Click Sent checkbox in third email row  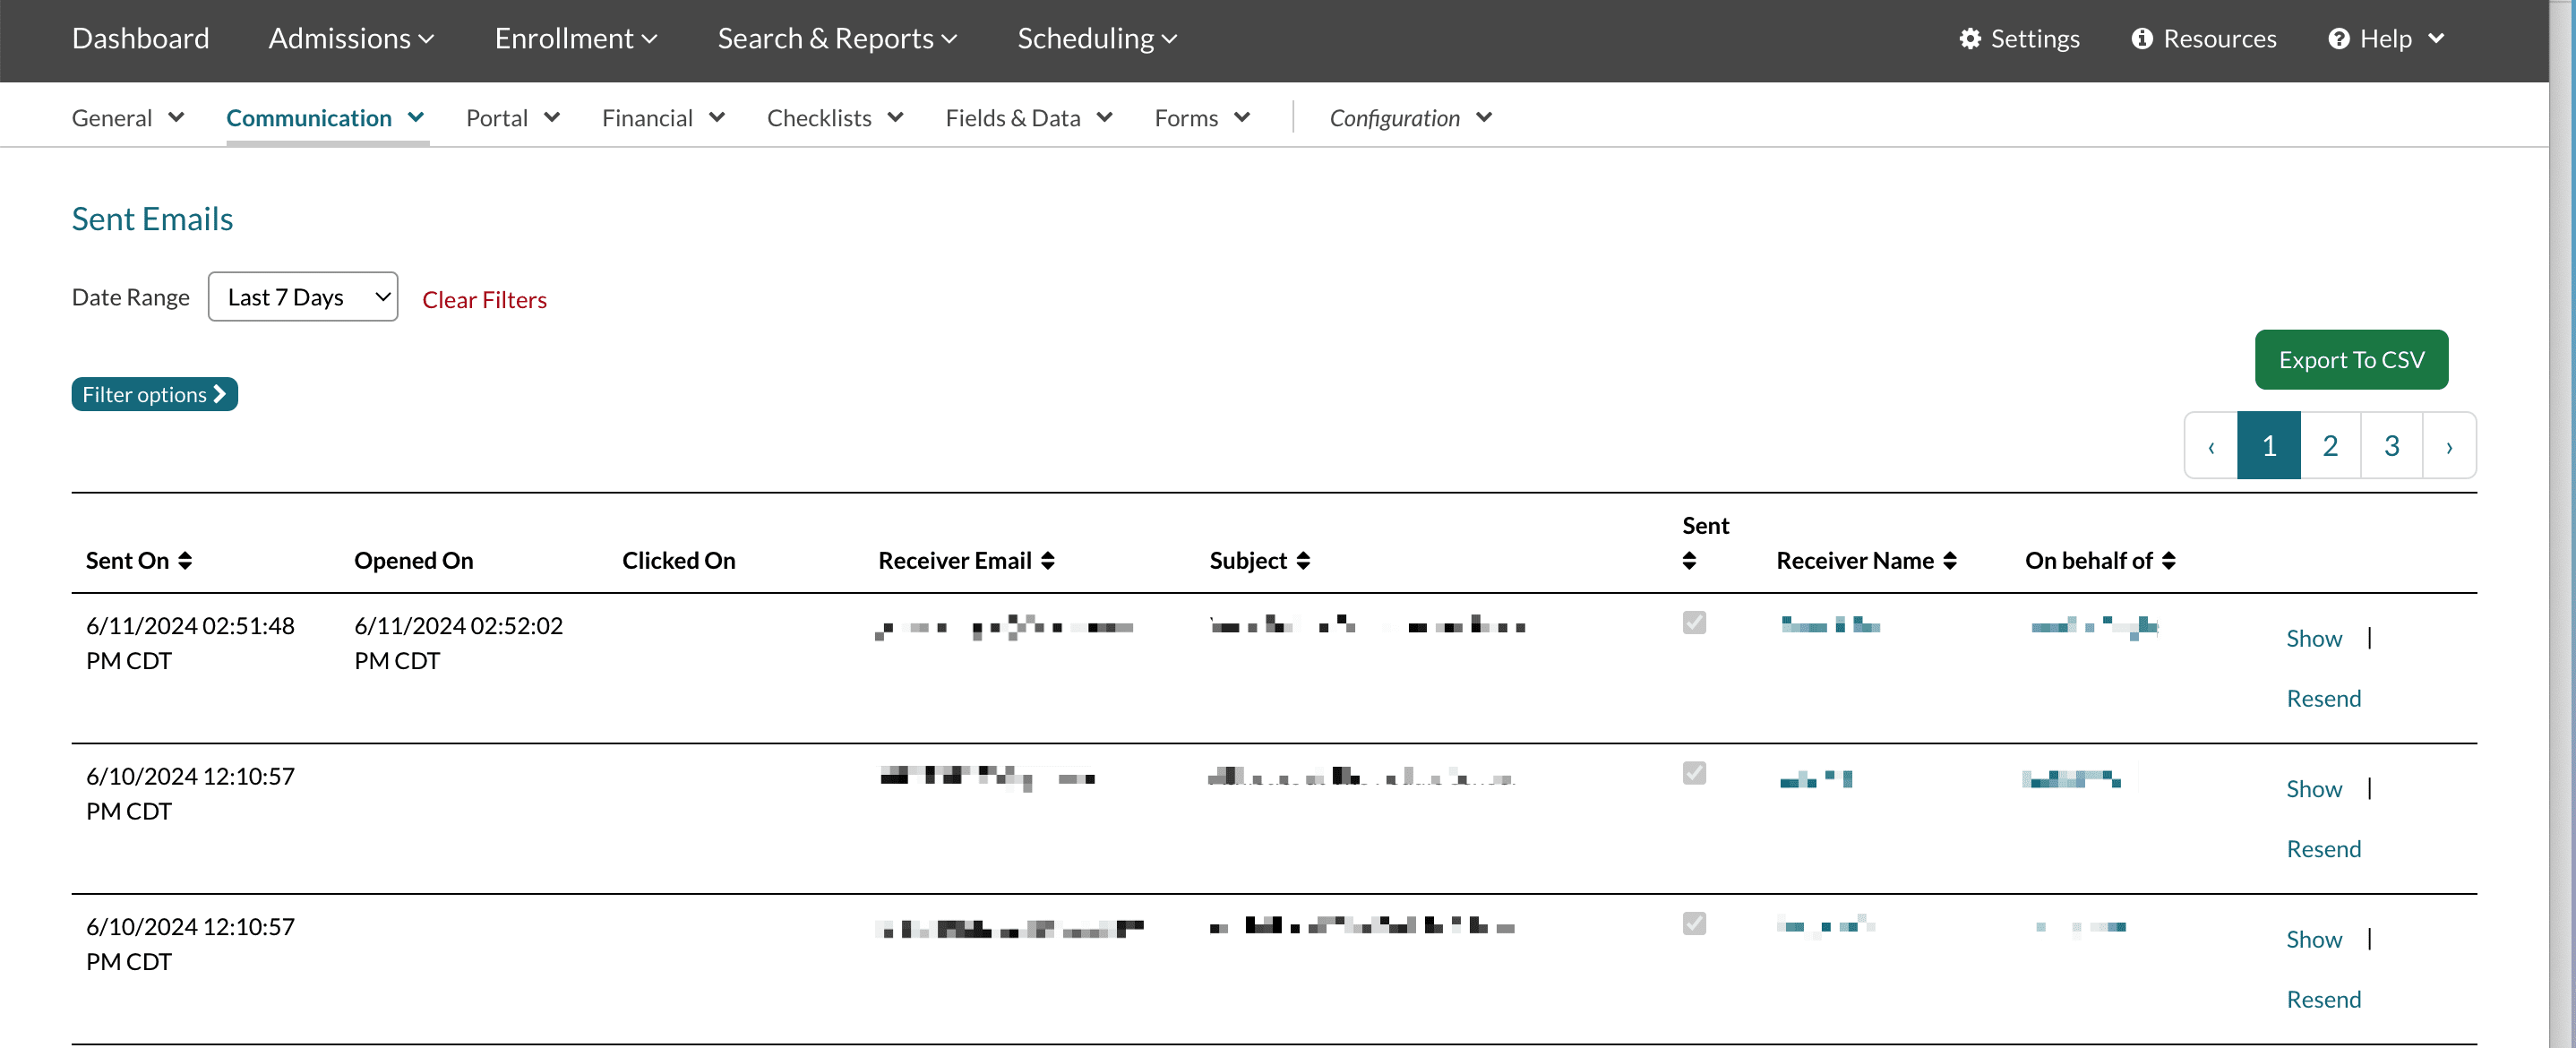click(x=1693, y=923)
